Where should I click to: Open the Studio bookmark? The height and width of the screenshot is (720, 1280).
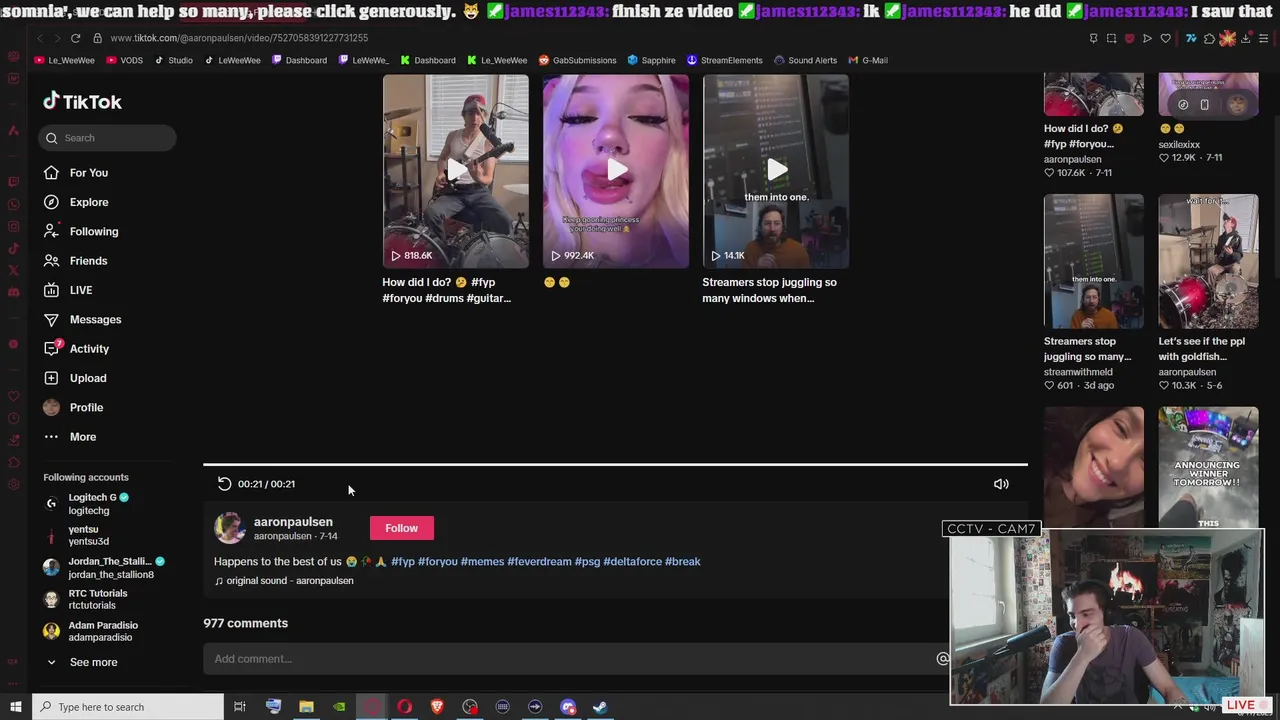pos(173,60)
